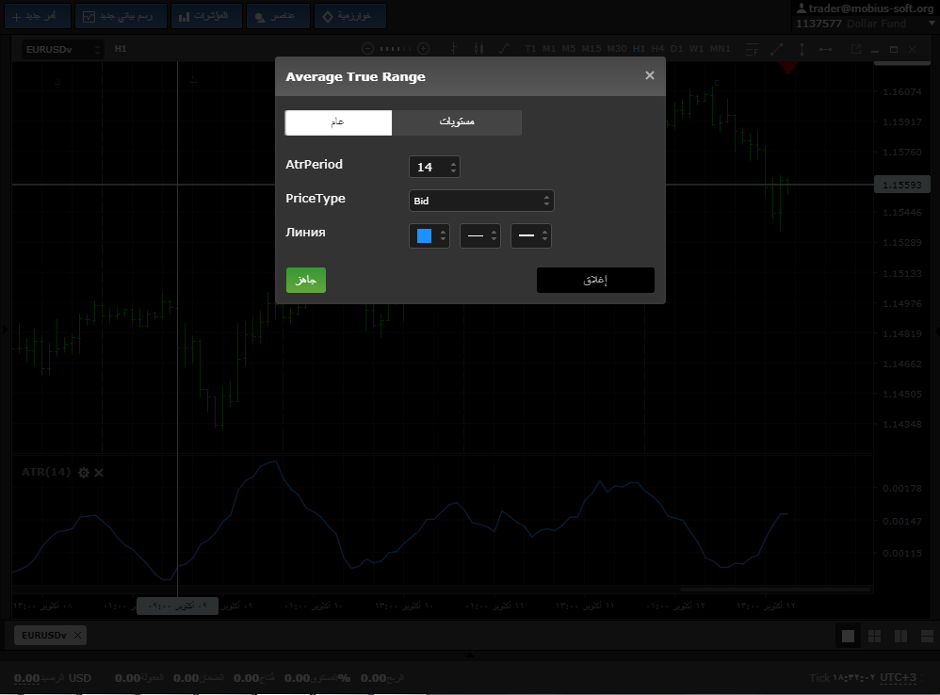This screenshot has height=695, width=940.
Task: Click the أمر جديد (New order) button
Action: [x=37, y=16]
